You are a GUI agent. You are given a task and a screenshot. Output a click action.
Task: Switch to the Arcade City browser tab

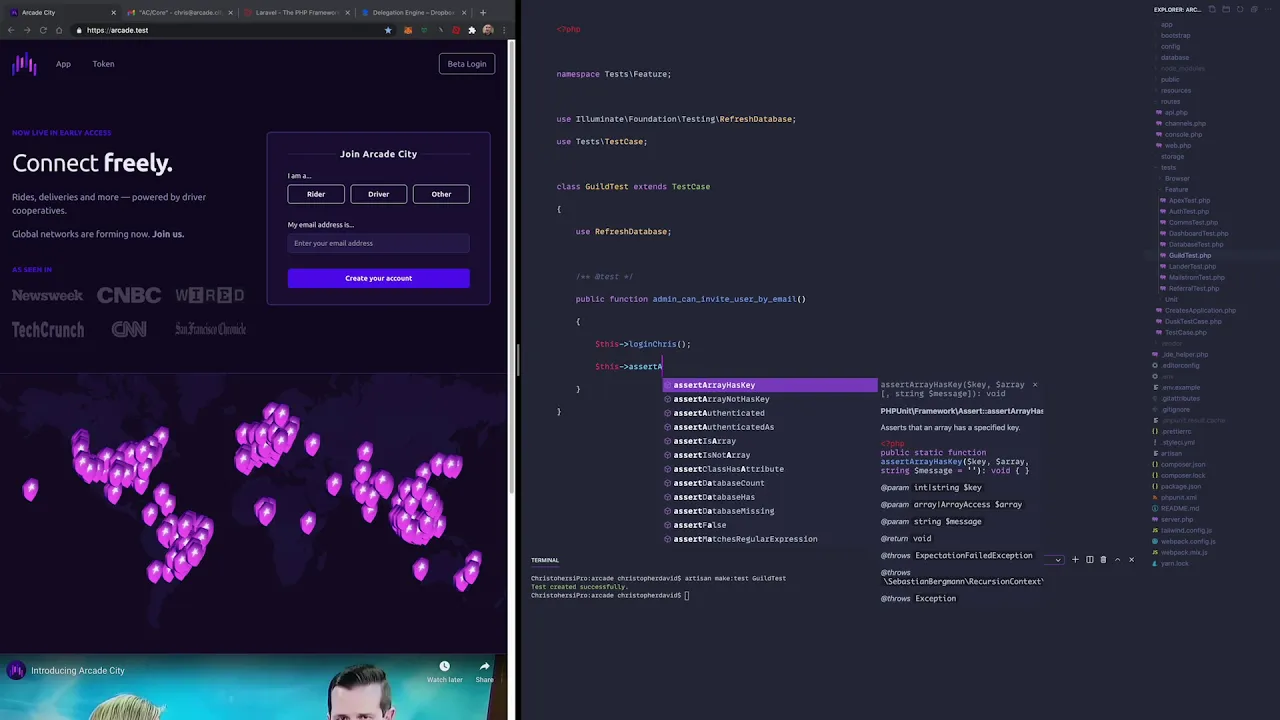[60, 13]
